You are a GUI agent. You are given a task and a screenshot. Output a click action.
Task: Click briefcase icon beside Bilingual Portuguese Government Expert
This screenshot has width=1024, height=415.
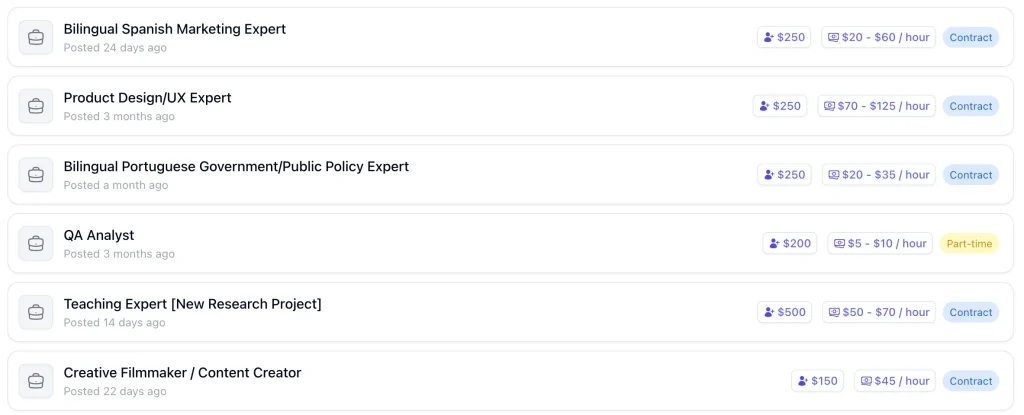pyautogui.click(x=36, y=175)
